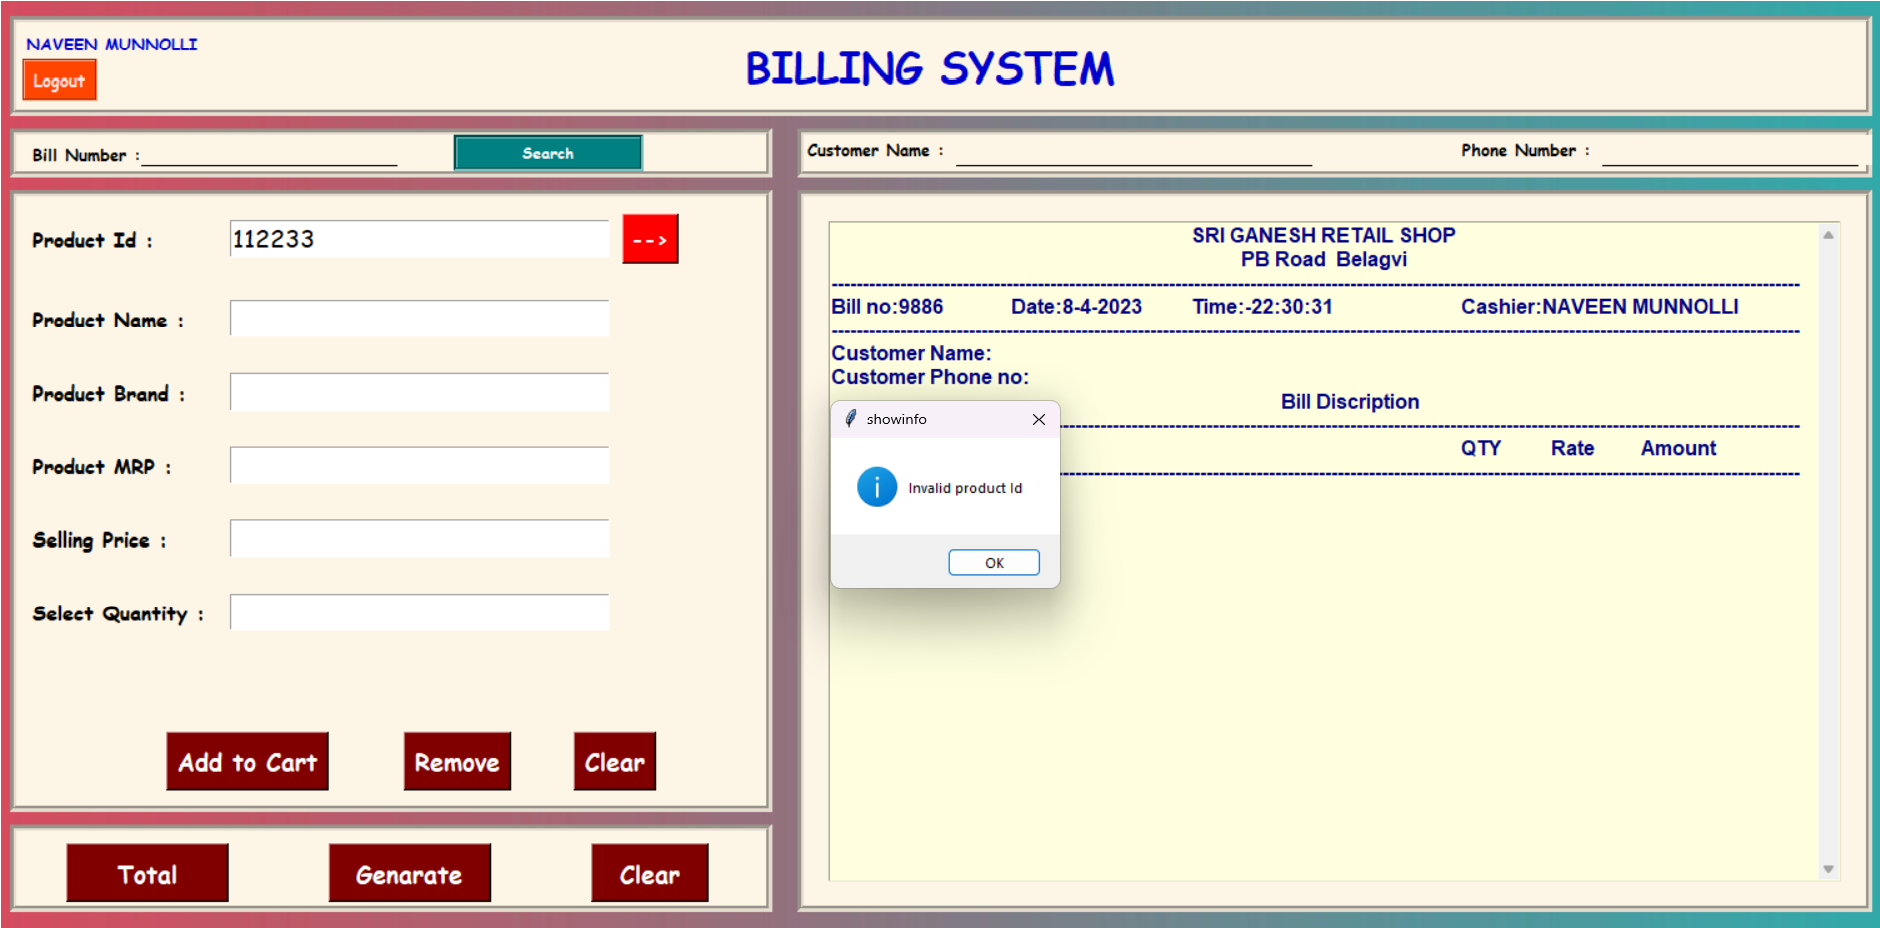Log out using the Logout button

[60, 81]
